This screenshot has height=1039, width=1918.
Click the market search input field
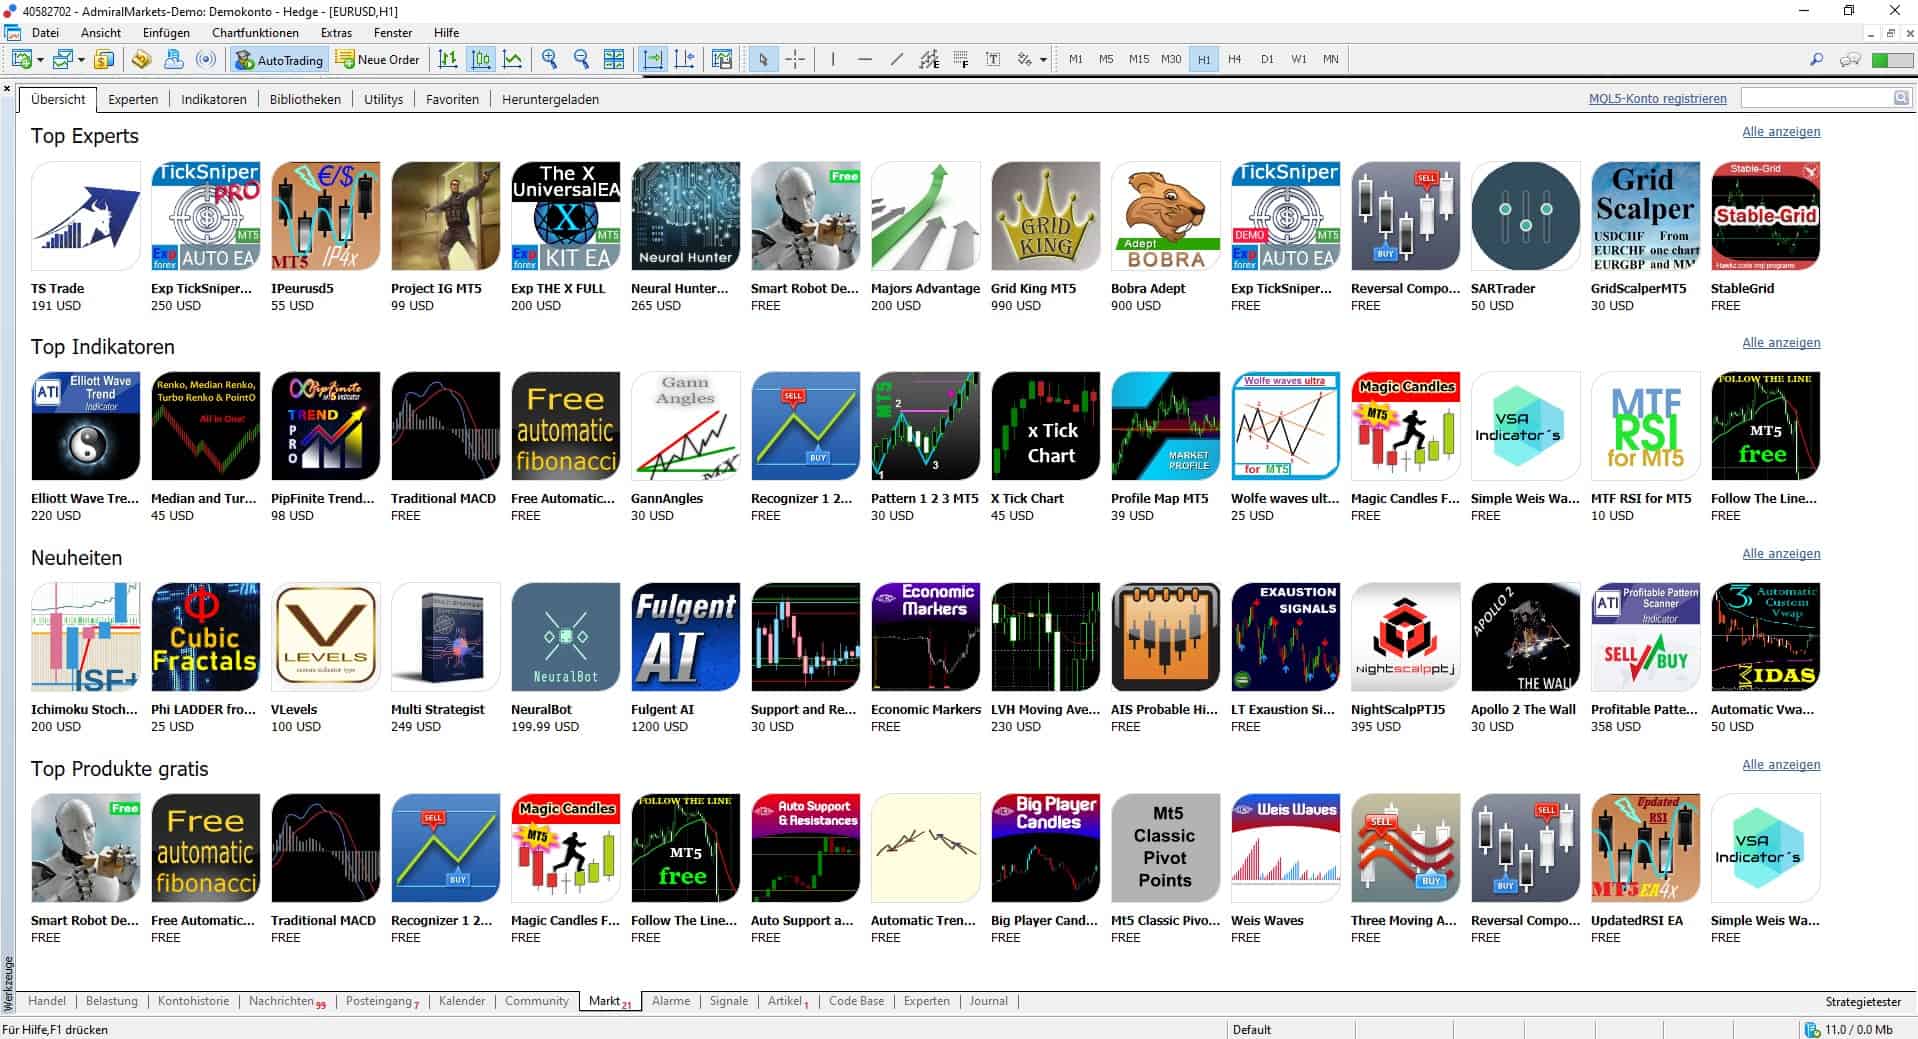(x=1816, y=98)
